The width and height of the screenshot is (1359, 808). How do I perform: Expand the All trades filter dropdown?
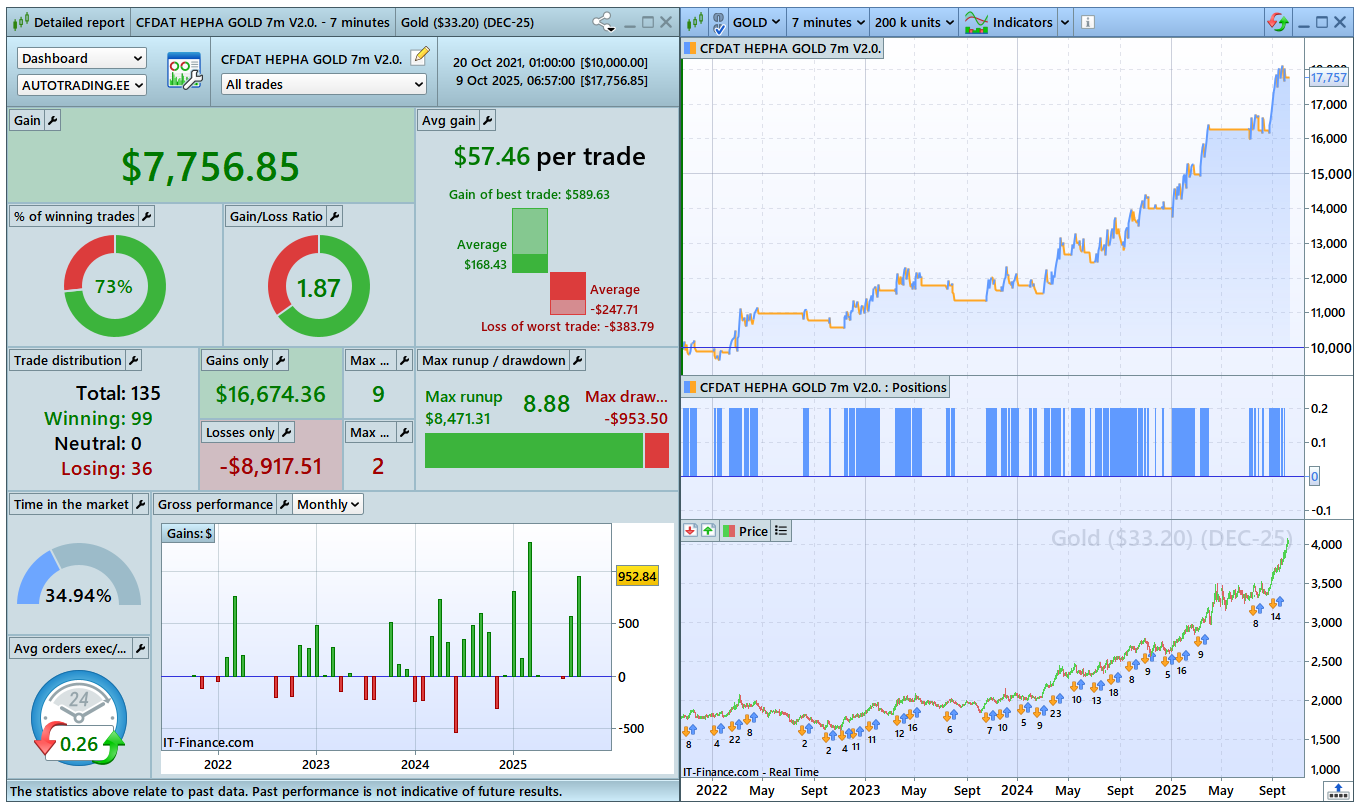coord(324,85)
